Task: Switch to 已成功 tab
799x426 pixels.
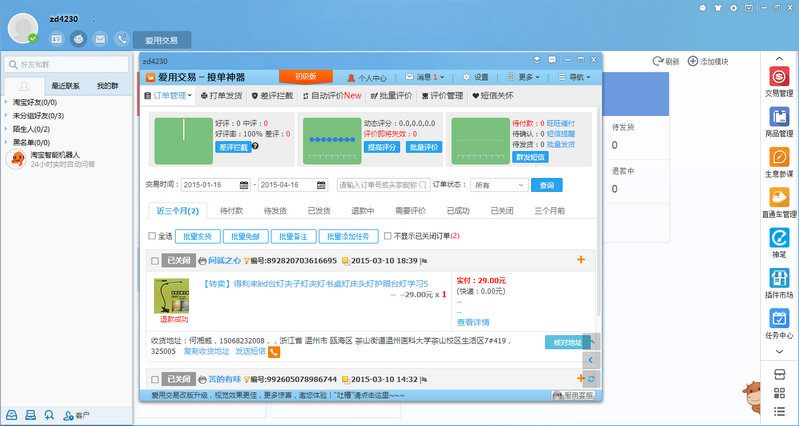Action: tap(458, 210)
